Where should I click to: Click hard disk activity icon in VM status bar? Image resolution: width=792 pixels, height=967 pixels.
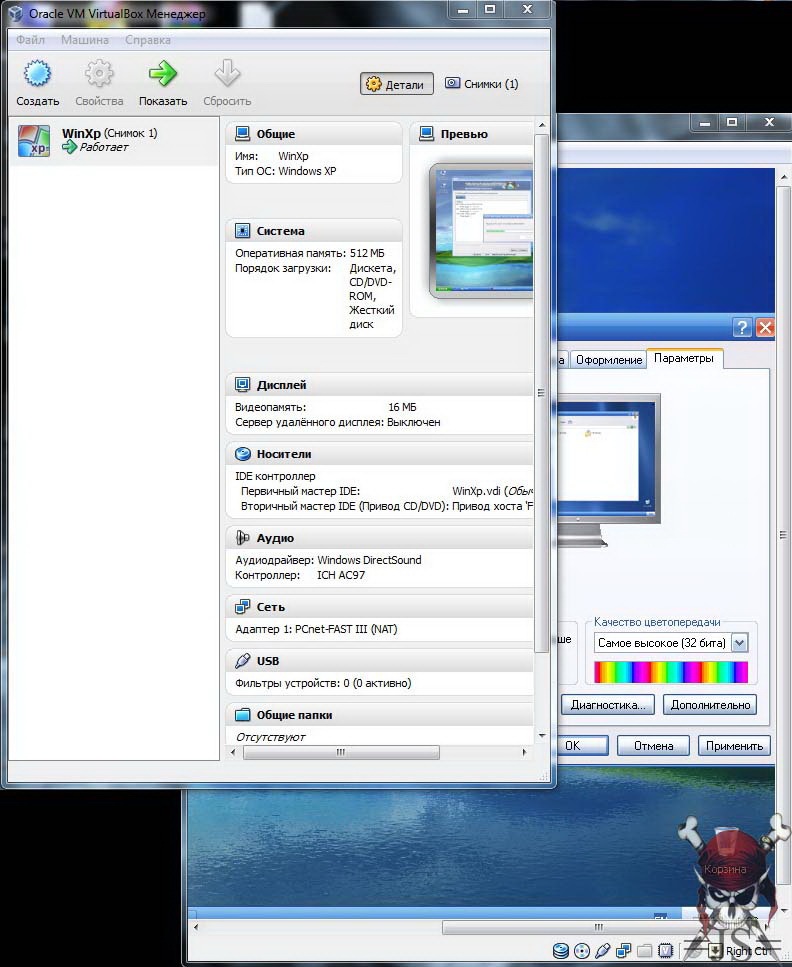561,951
